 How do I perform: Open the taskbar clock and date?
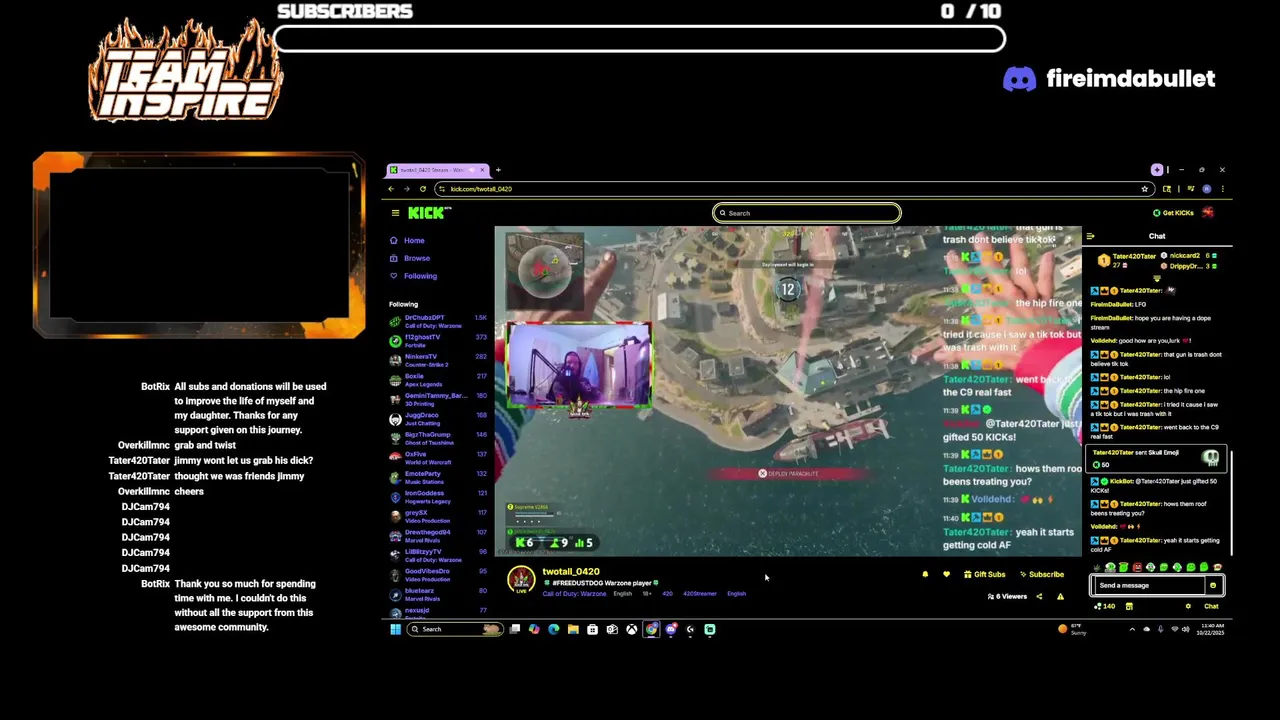click(1212, 630)
